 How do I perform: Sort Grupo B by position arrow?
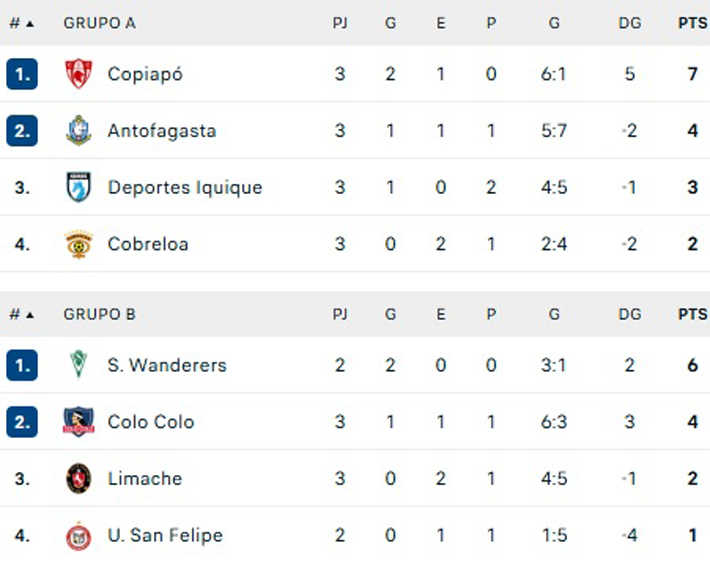pyautogui.click(x=30, y=315)
